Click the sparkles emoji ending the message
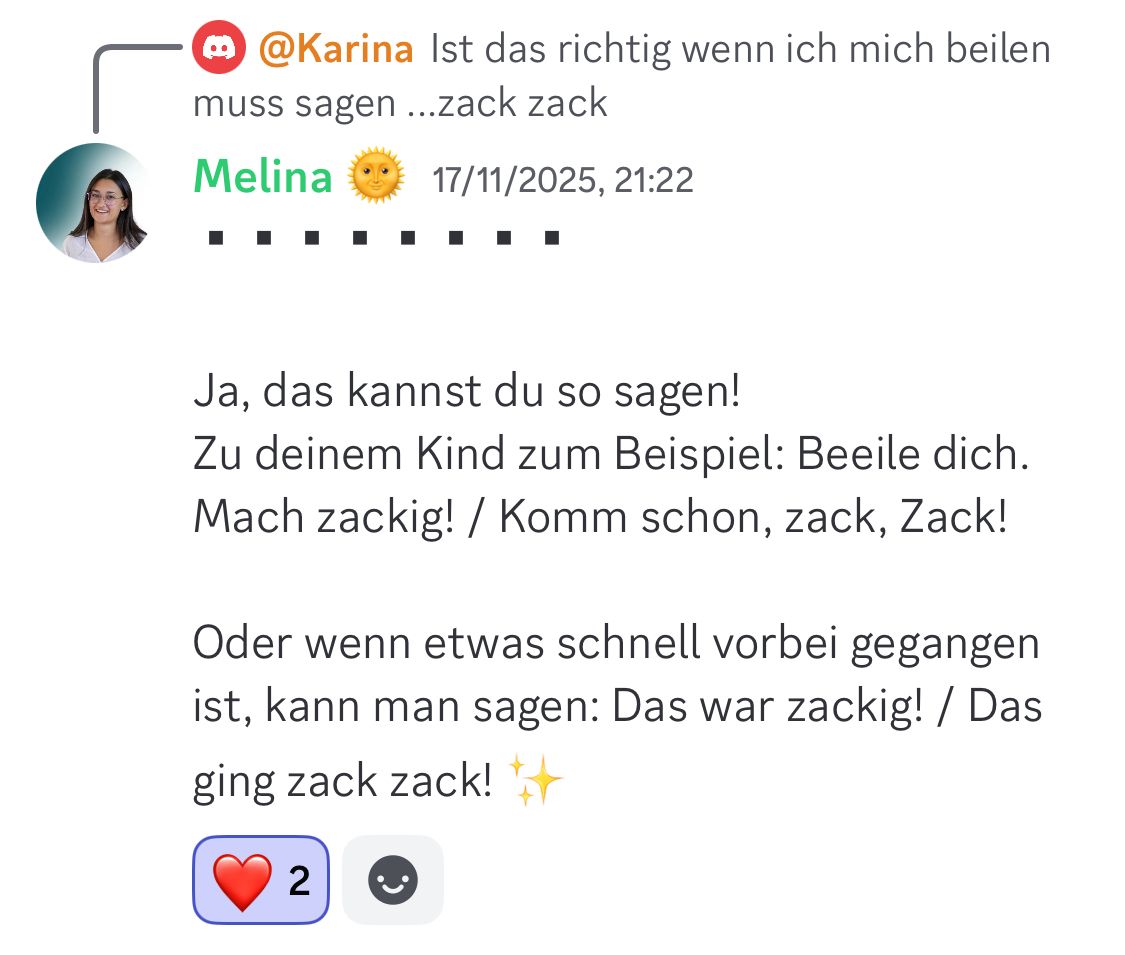The image size is (1125, 955). click(x=536, y=780)
